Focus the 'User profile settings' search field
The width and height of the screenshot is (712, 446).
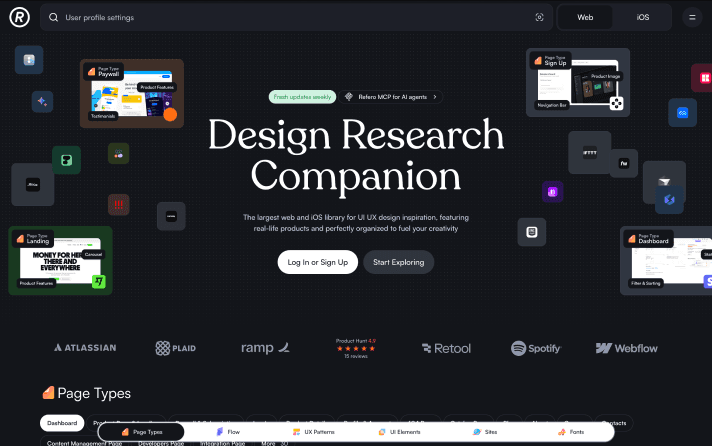[296, 17]
